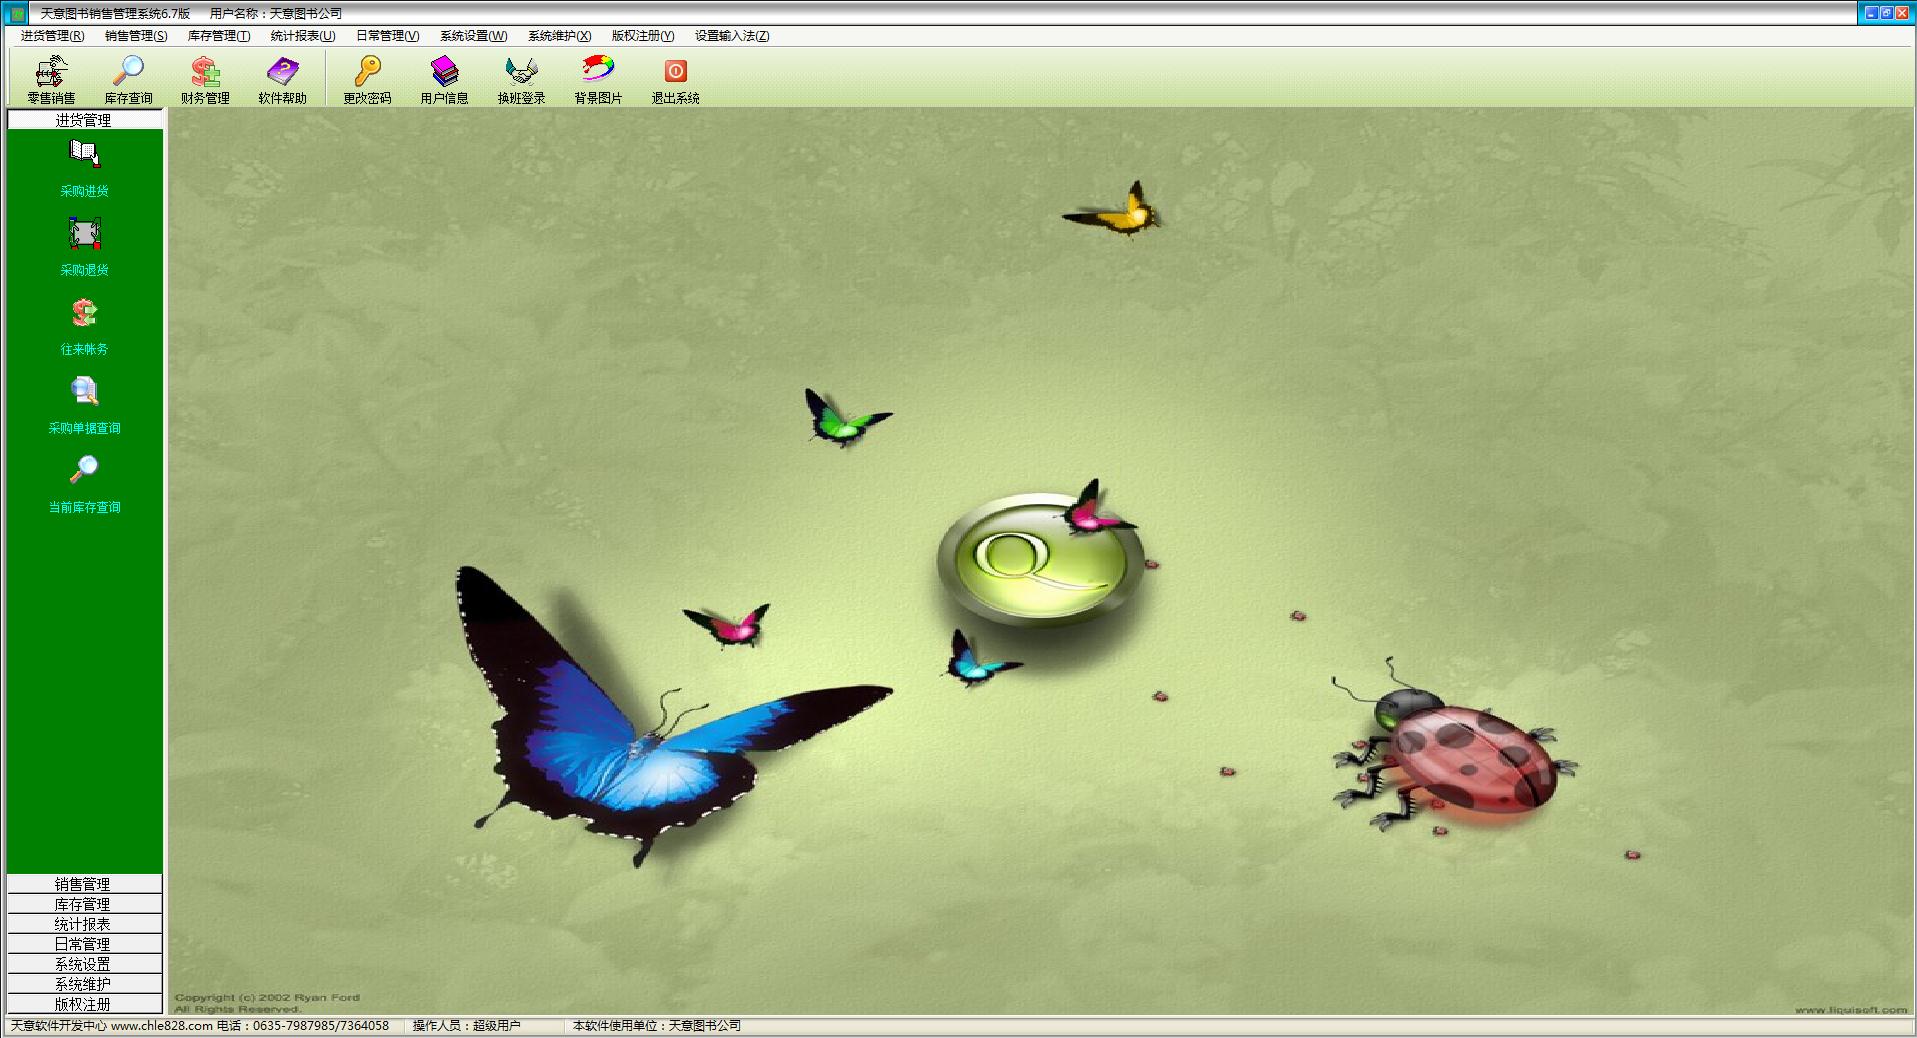Open 采购进货 in the sidebar
Screen dimensions: 1917x1038
point(84,168)
